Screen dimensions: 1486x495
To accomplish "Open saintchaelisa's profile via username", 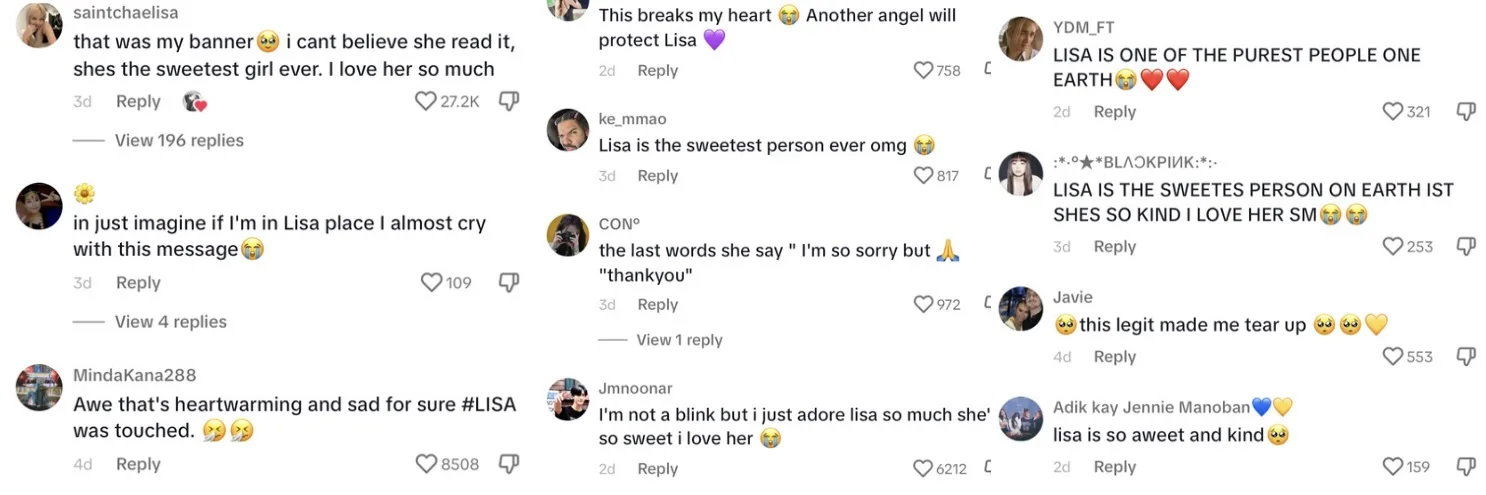I will [x=126, y=14].
